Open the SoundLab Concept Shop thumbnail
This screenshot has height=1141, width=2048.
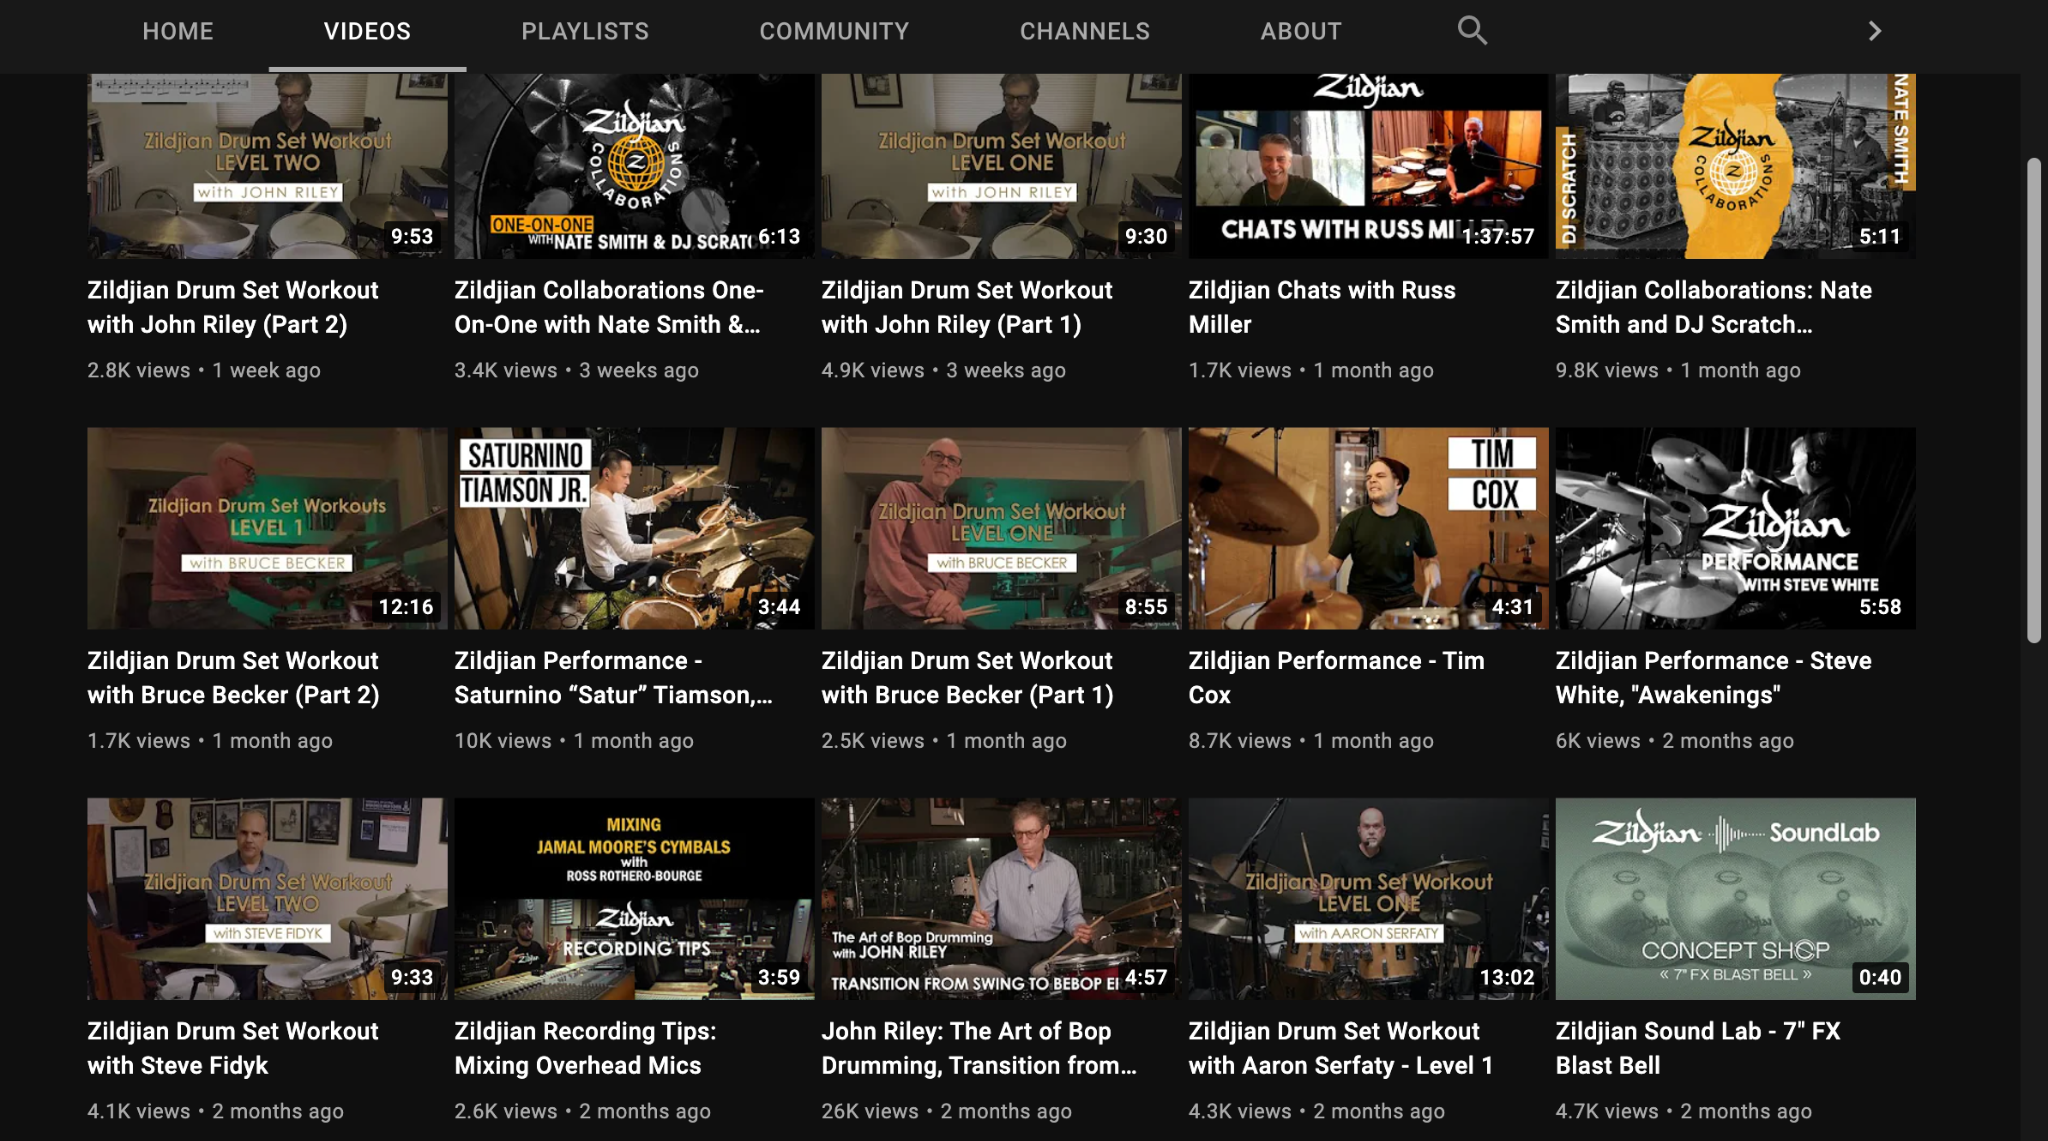click(1734, 898)
